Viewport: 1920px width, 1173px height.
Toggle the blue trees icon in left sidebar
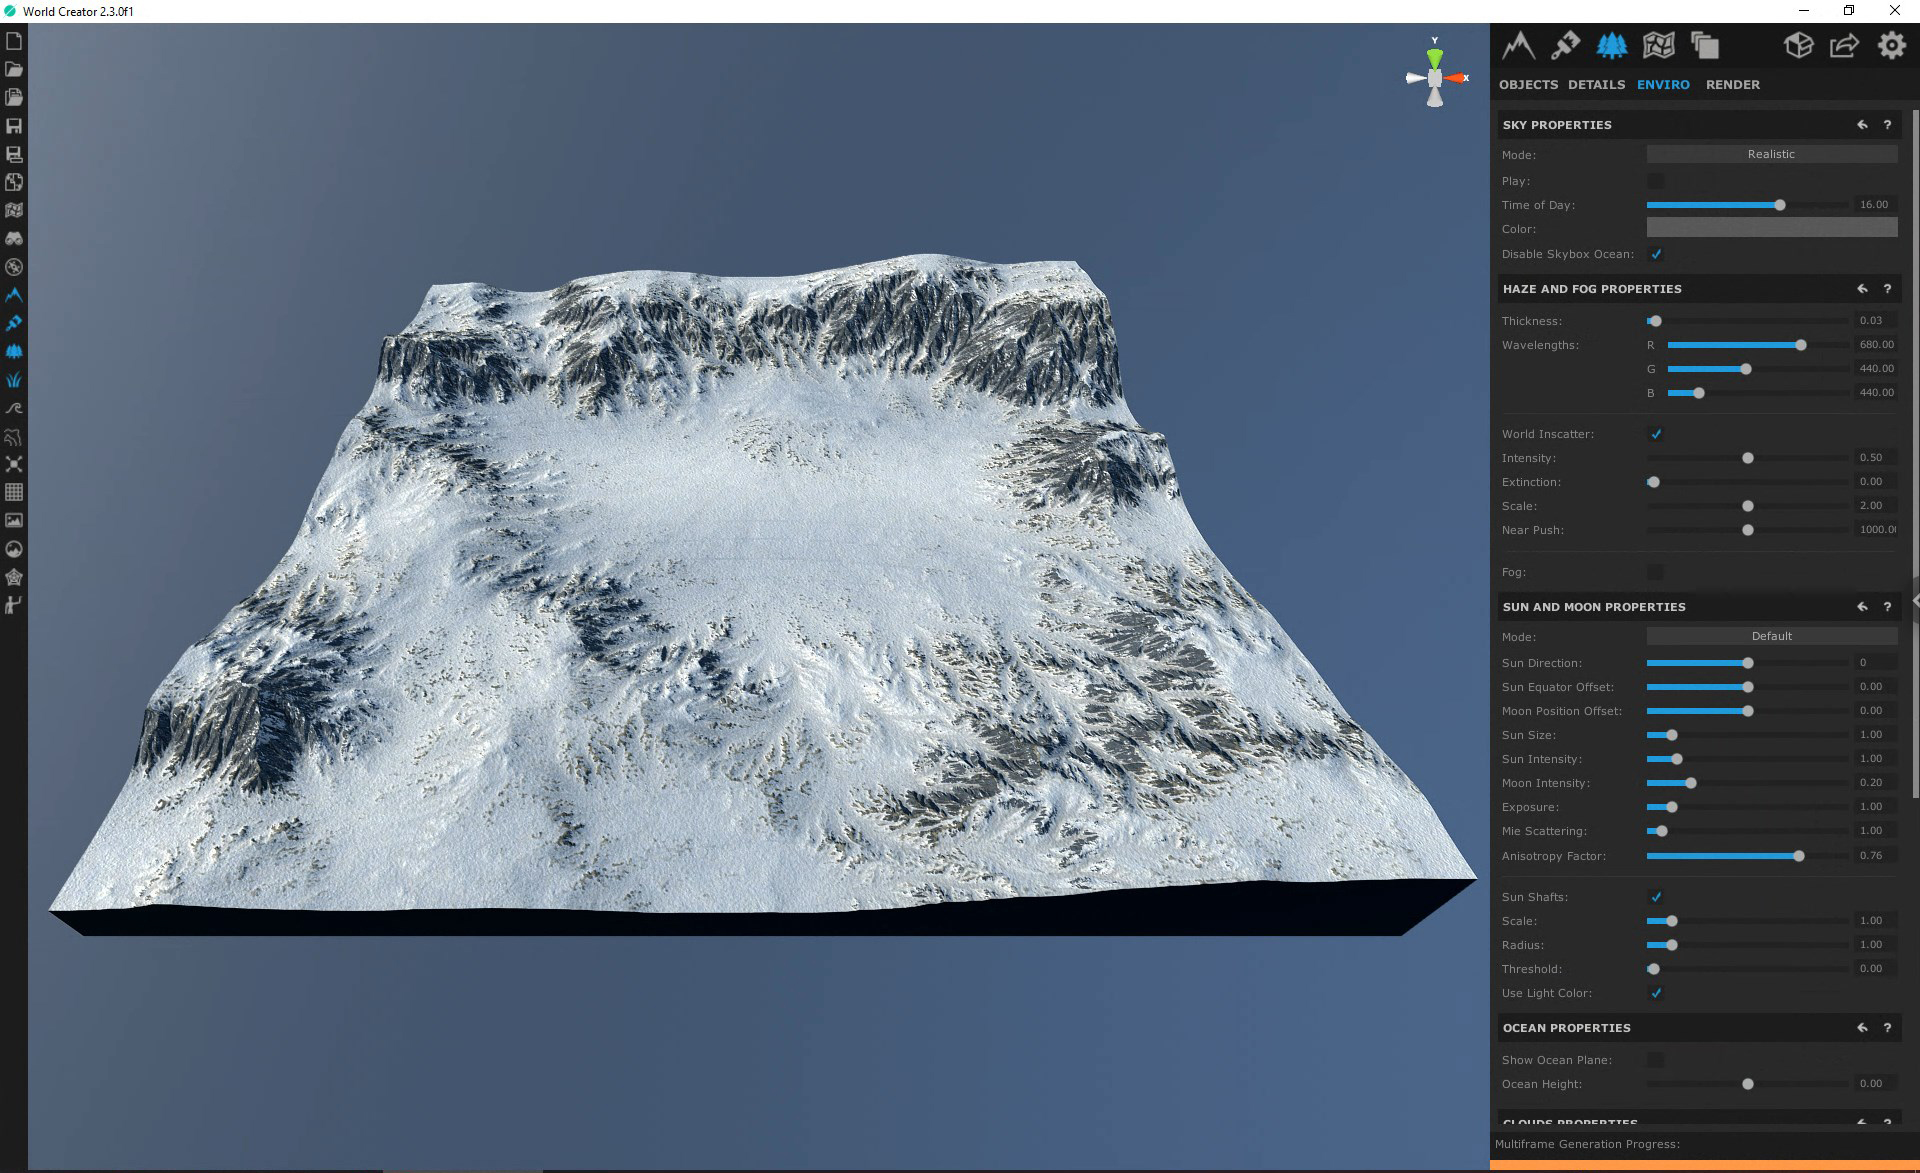(14, 351)
